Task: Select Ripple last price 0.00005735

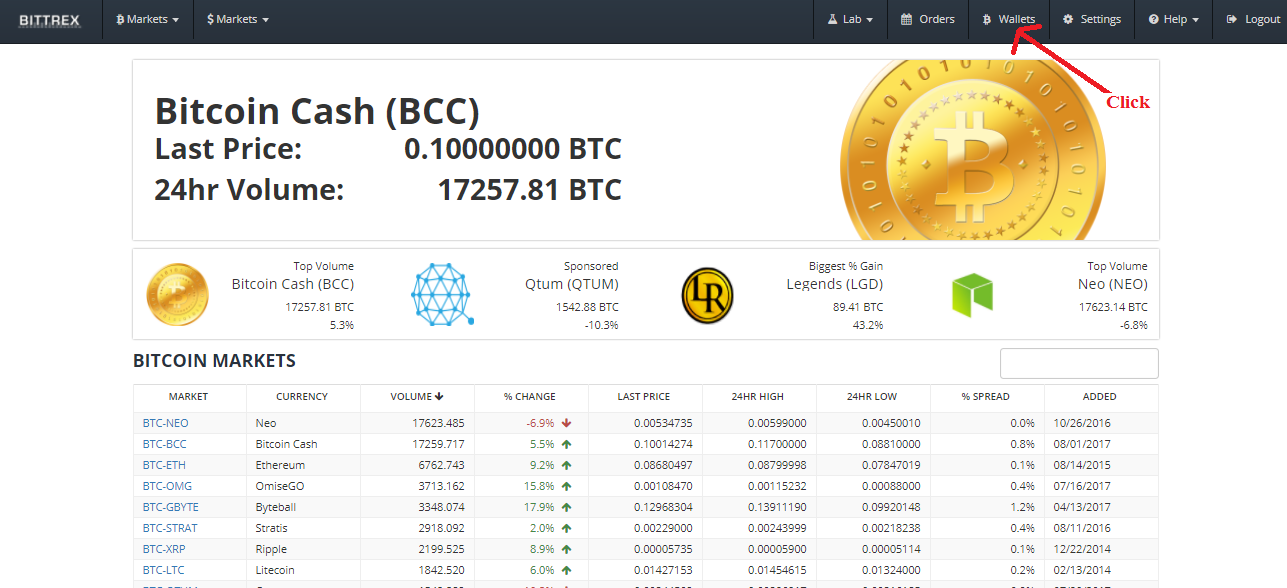Action: (x=663, y=549)
